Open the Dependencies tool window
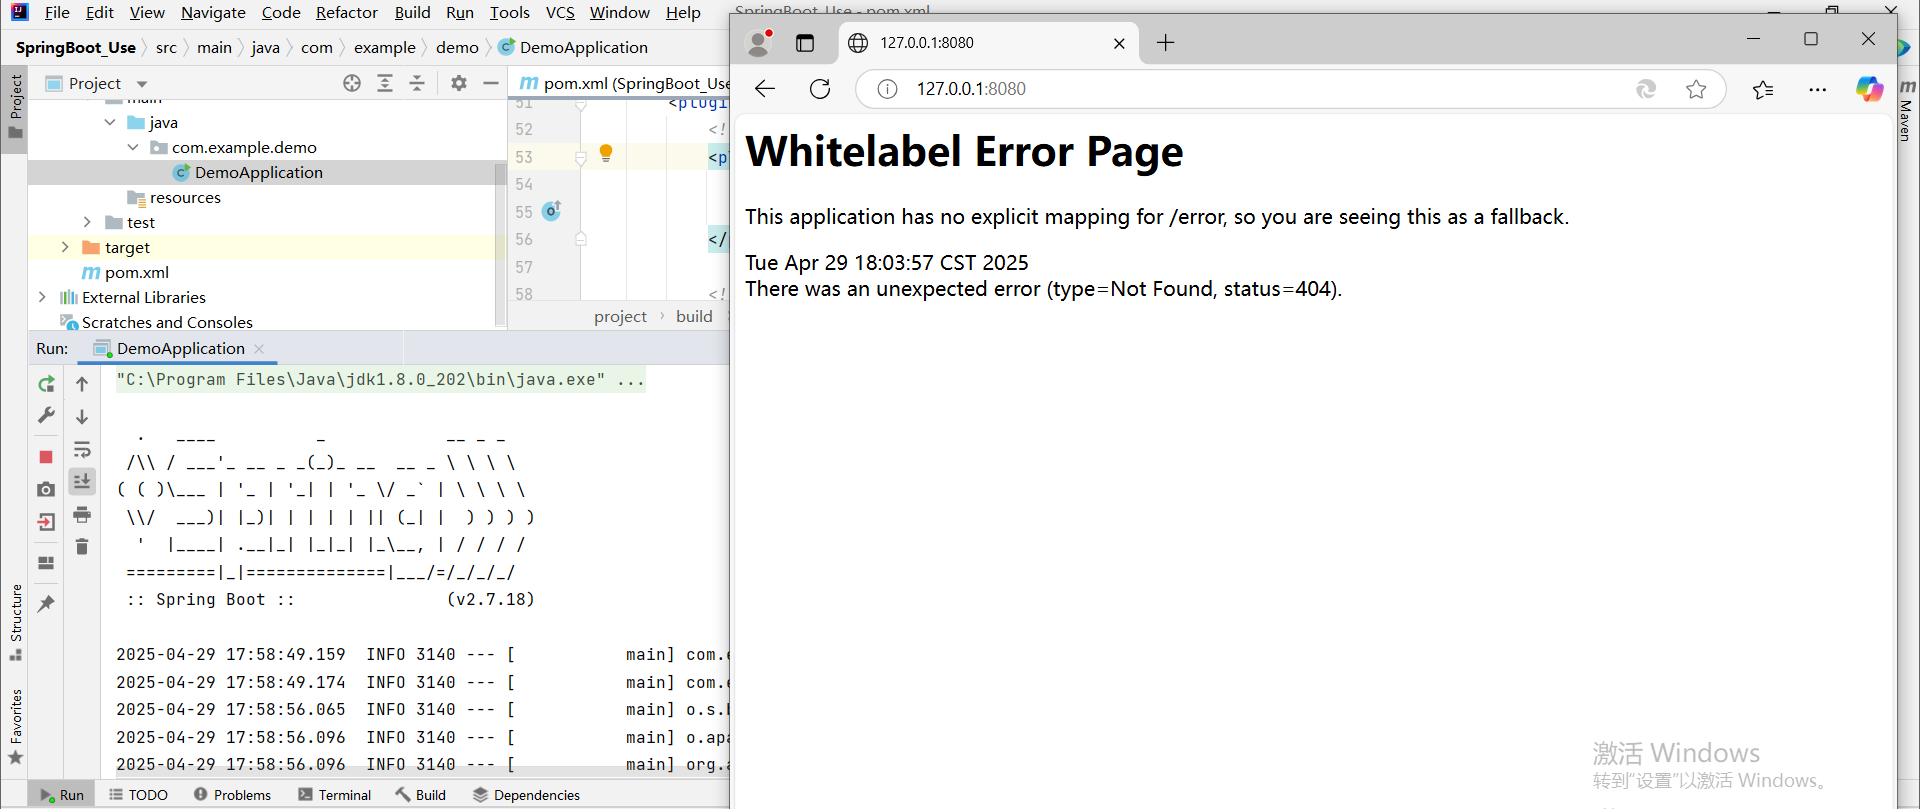Image resolution: width=1920 pixels, height=809 pixels. (x=526, y=795)
